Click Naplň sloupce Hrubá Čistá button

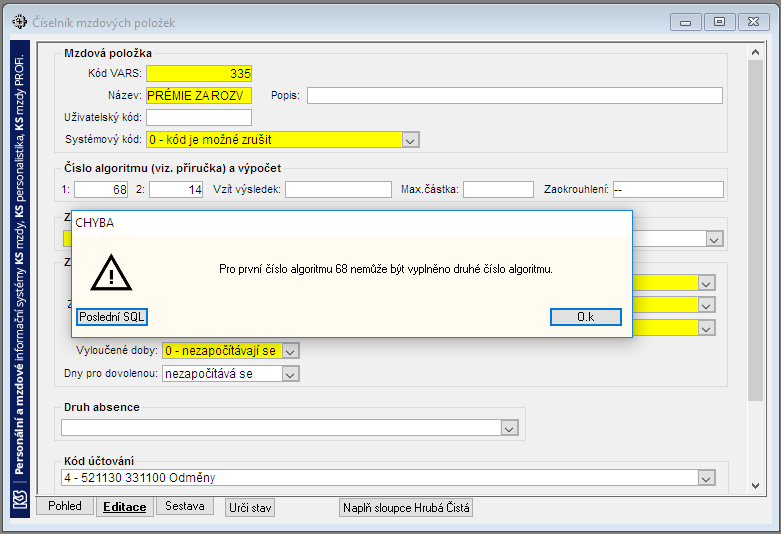[406, 508]
